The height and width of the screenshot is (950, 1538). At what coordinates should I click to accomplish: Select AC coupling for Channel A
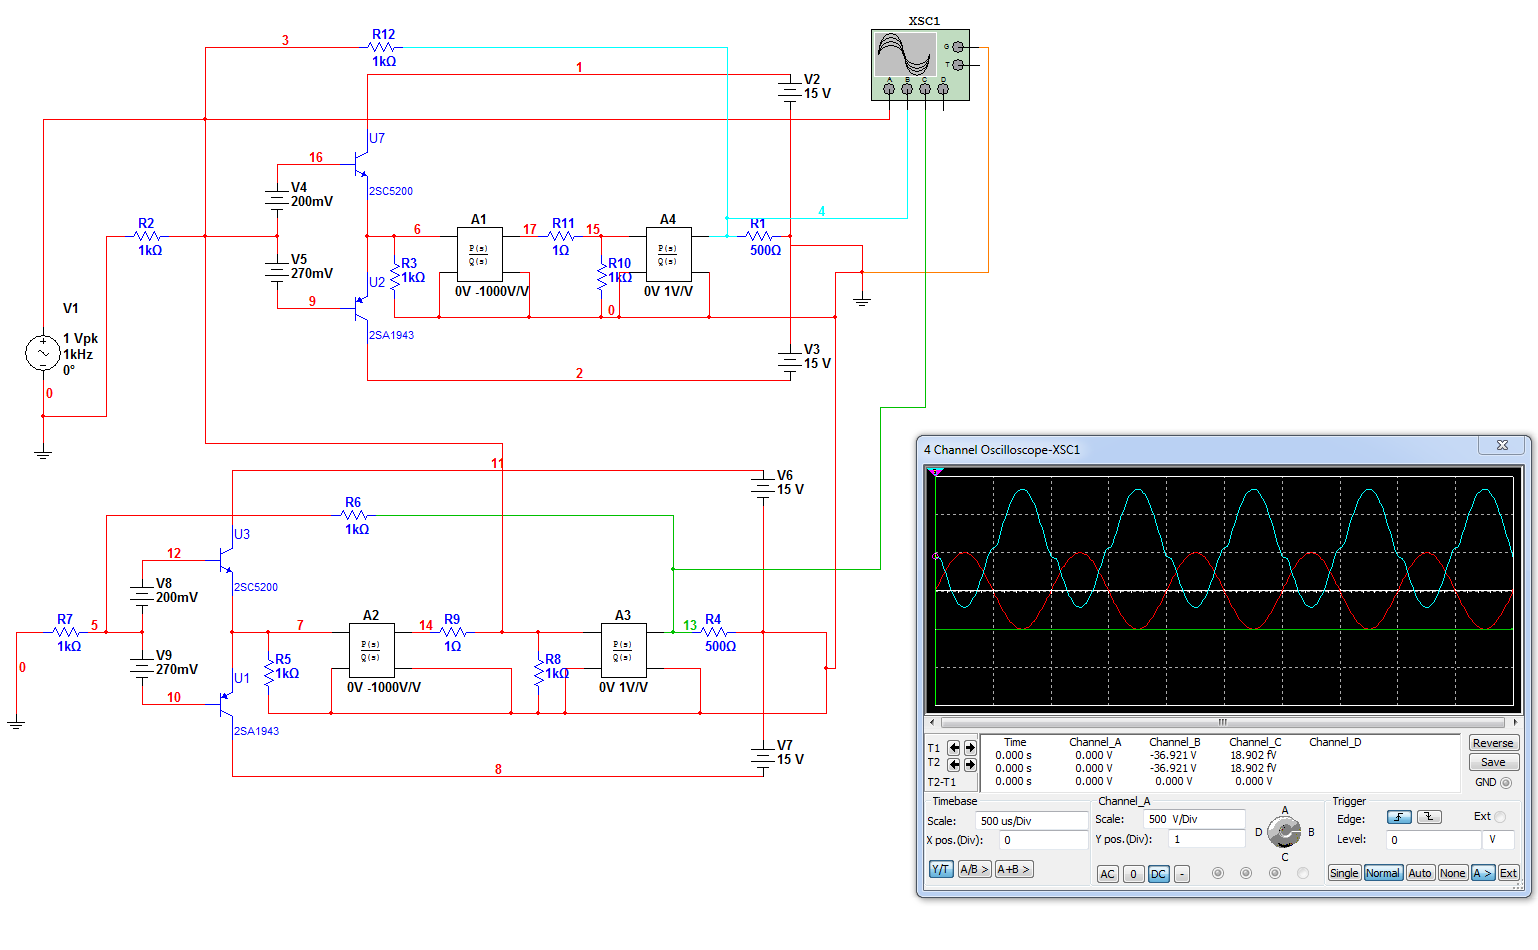pyautogui.click(x=1107, y=874)
